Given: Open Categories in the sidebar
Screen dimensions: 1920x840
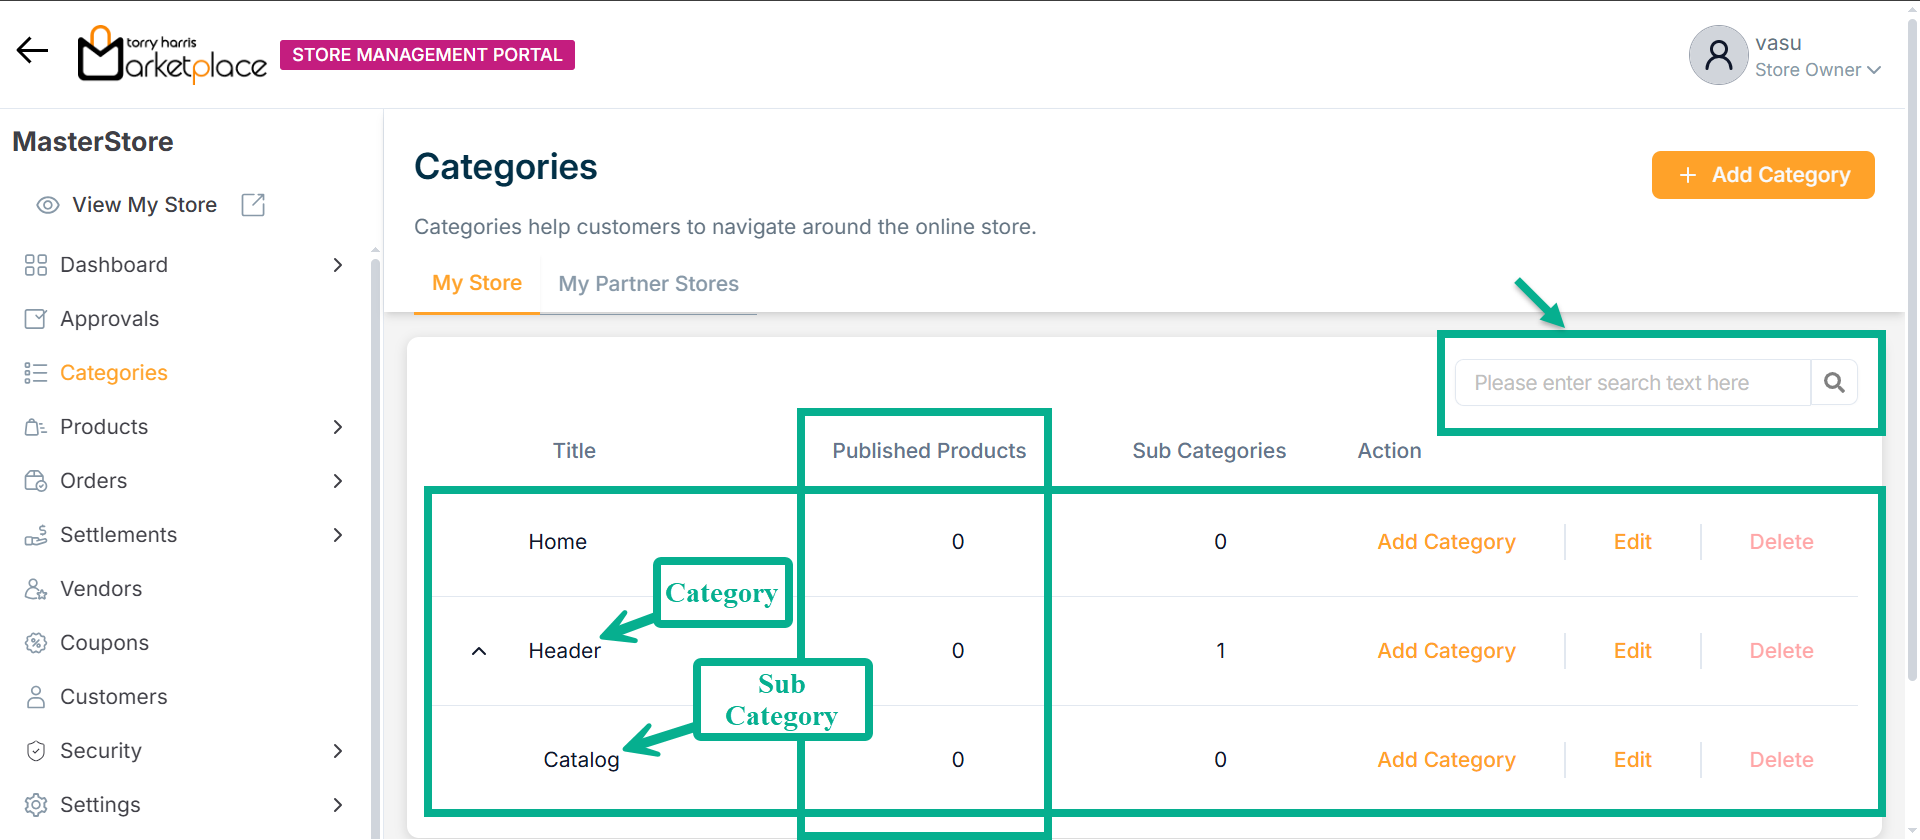Looking at the screenshot, I should pyautogui.click(x=113, y=373).
